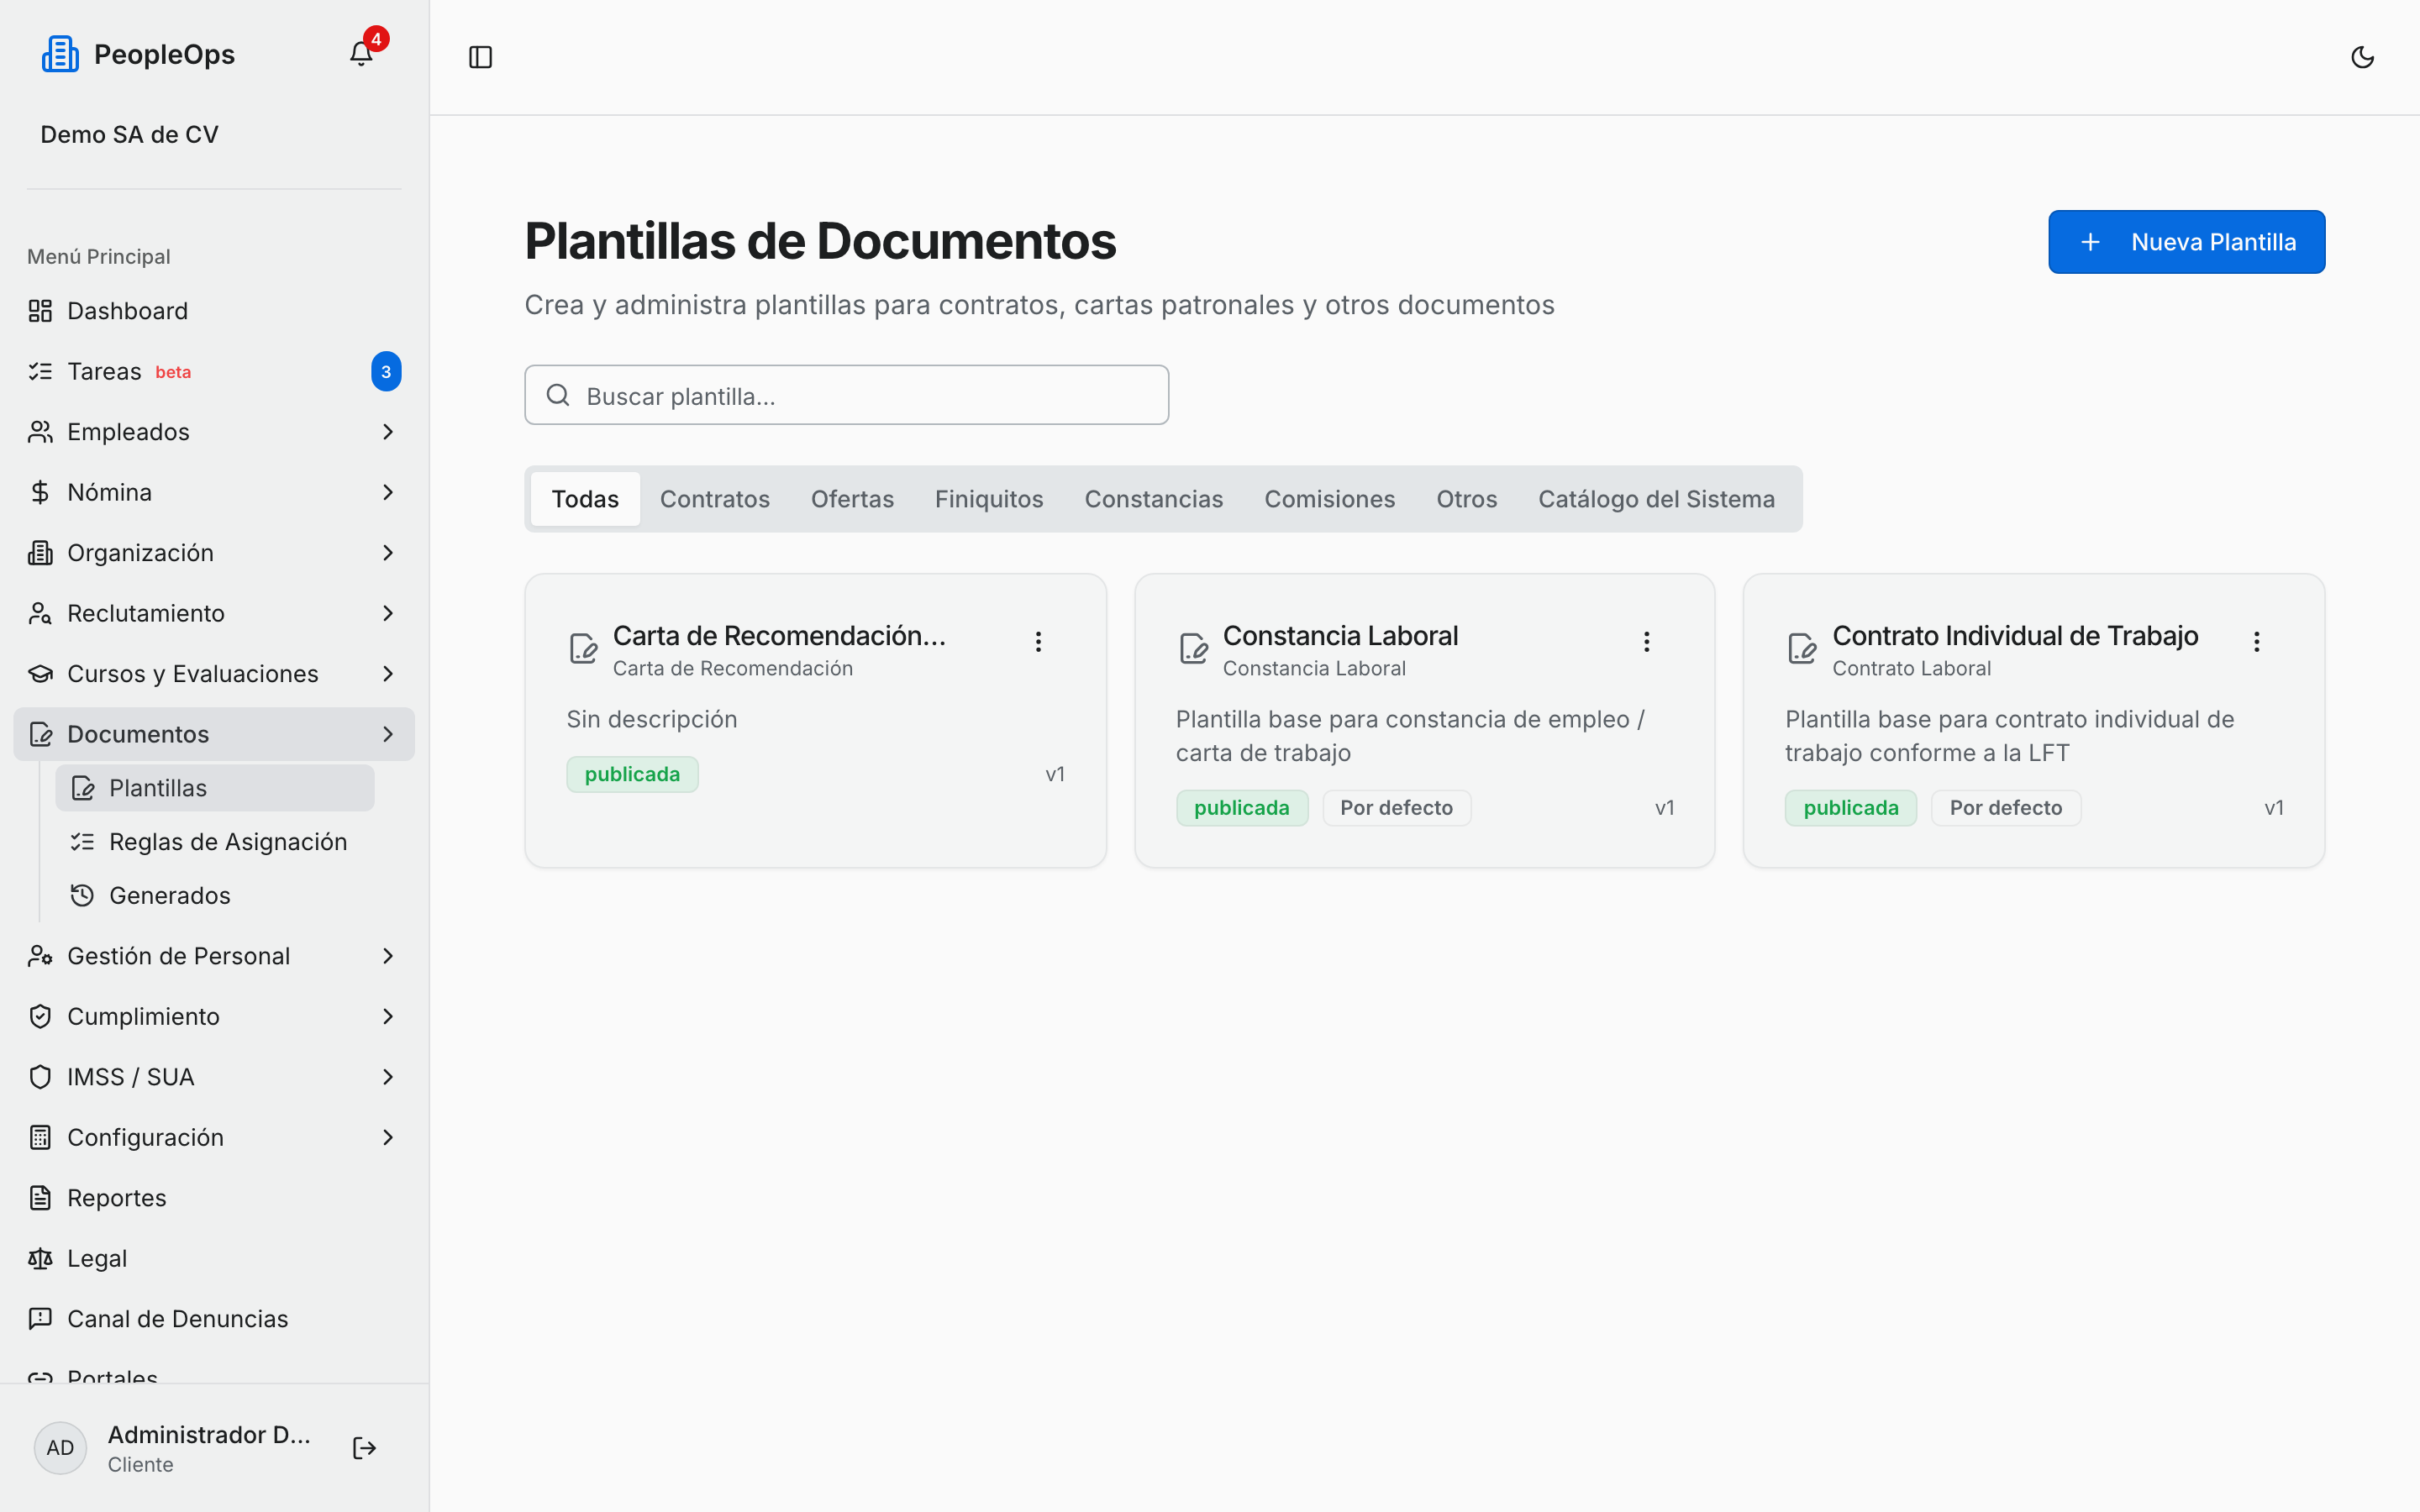The height and width of the screenshot is (1512, 2420).
Task: Click the Buscar plantilla search field
Action: point(846,395)
